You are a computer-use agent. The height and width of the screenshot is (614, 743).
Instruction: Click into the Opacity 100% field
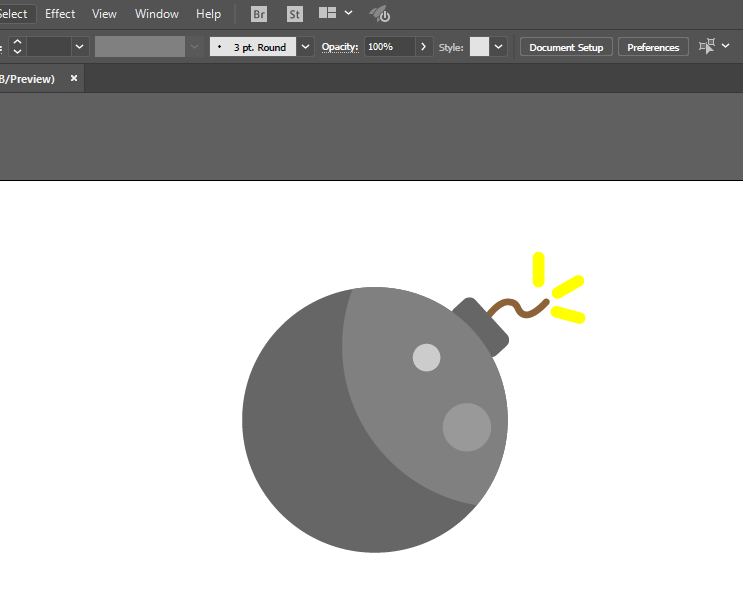tap(390, 47)
